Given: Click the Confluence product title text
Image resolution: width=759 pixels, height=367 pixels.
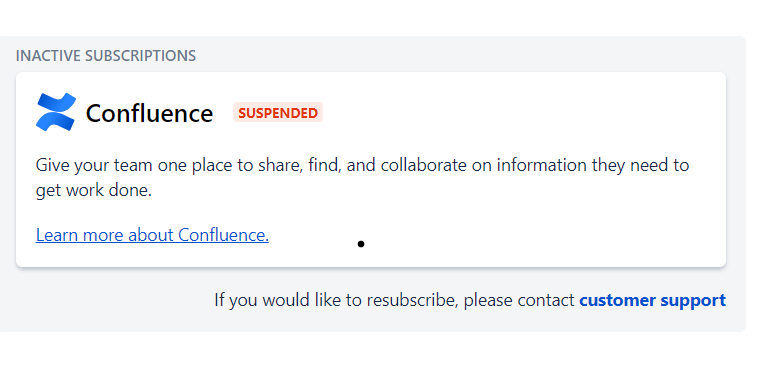Looking at the screenshot, I should pyautogui.click(x=149, y=113).
